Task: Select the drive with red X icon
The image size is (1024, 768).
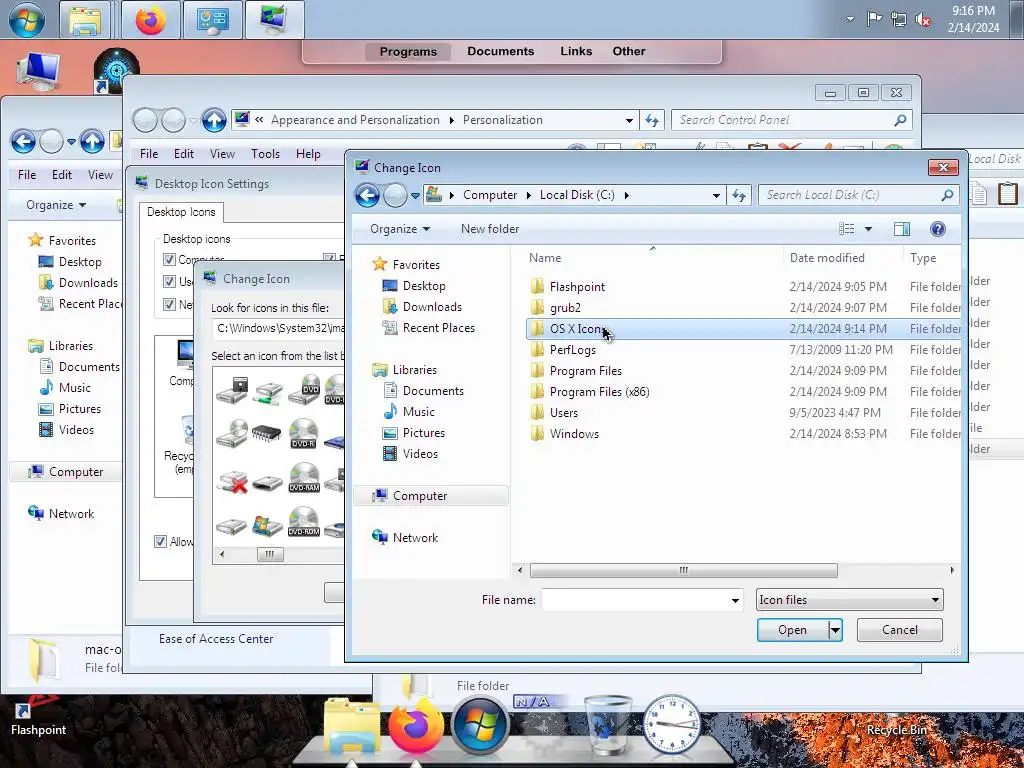Action: pos(232,481)
